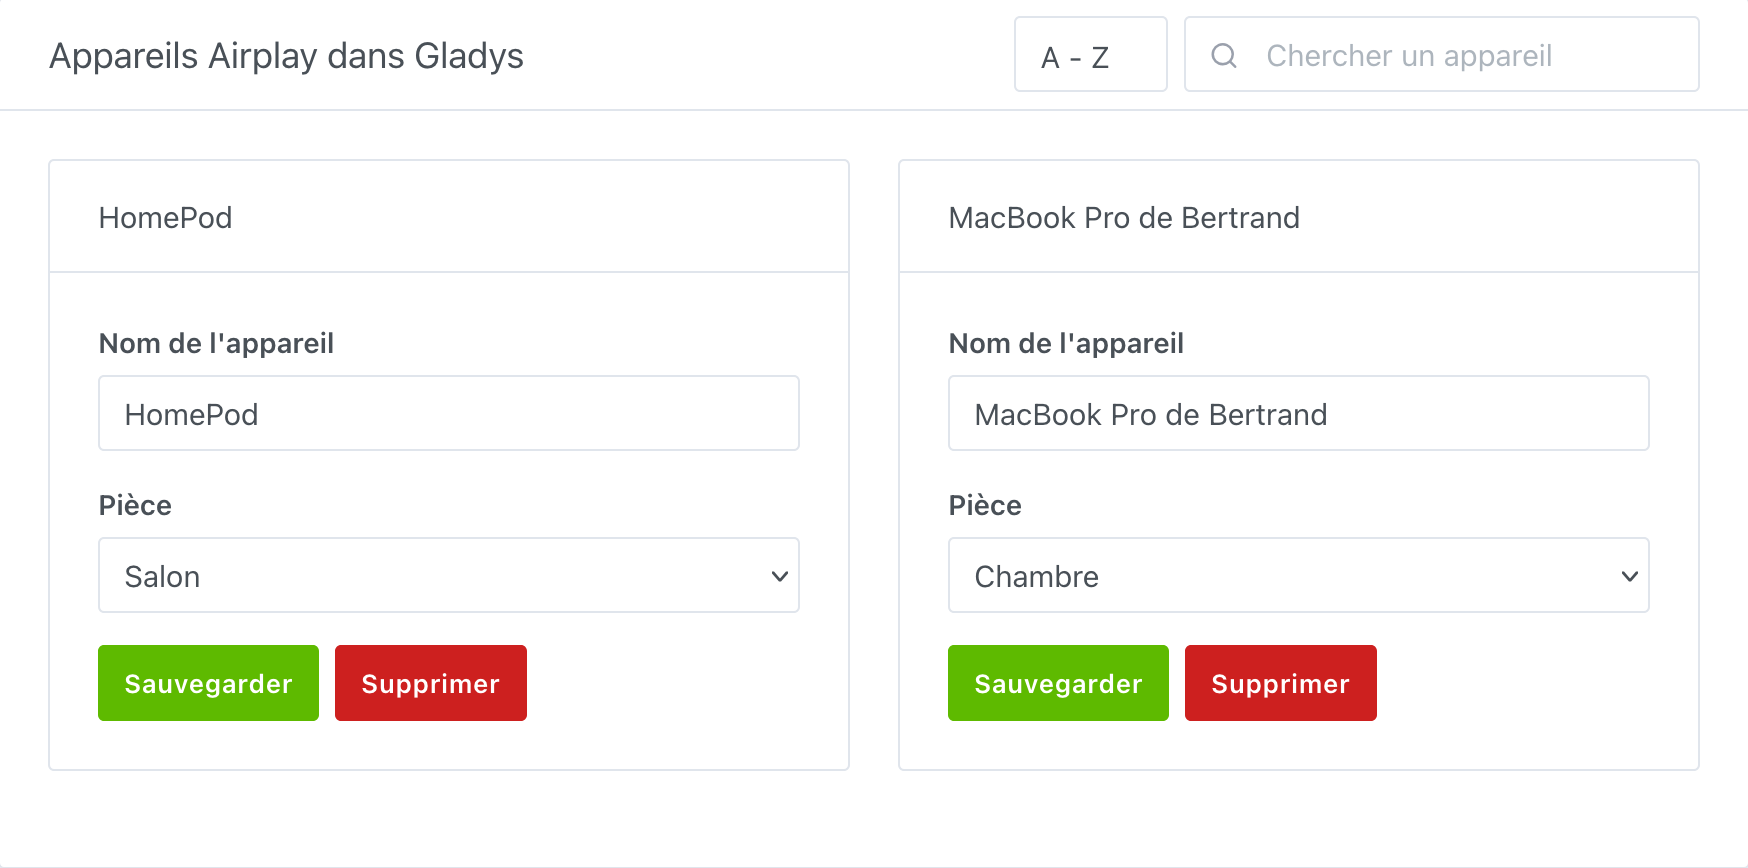1748x868 pixels.
Task: Open the Pièce dropdown for MacBook Pro de Bertrand
Action: tap(1298, 575)
